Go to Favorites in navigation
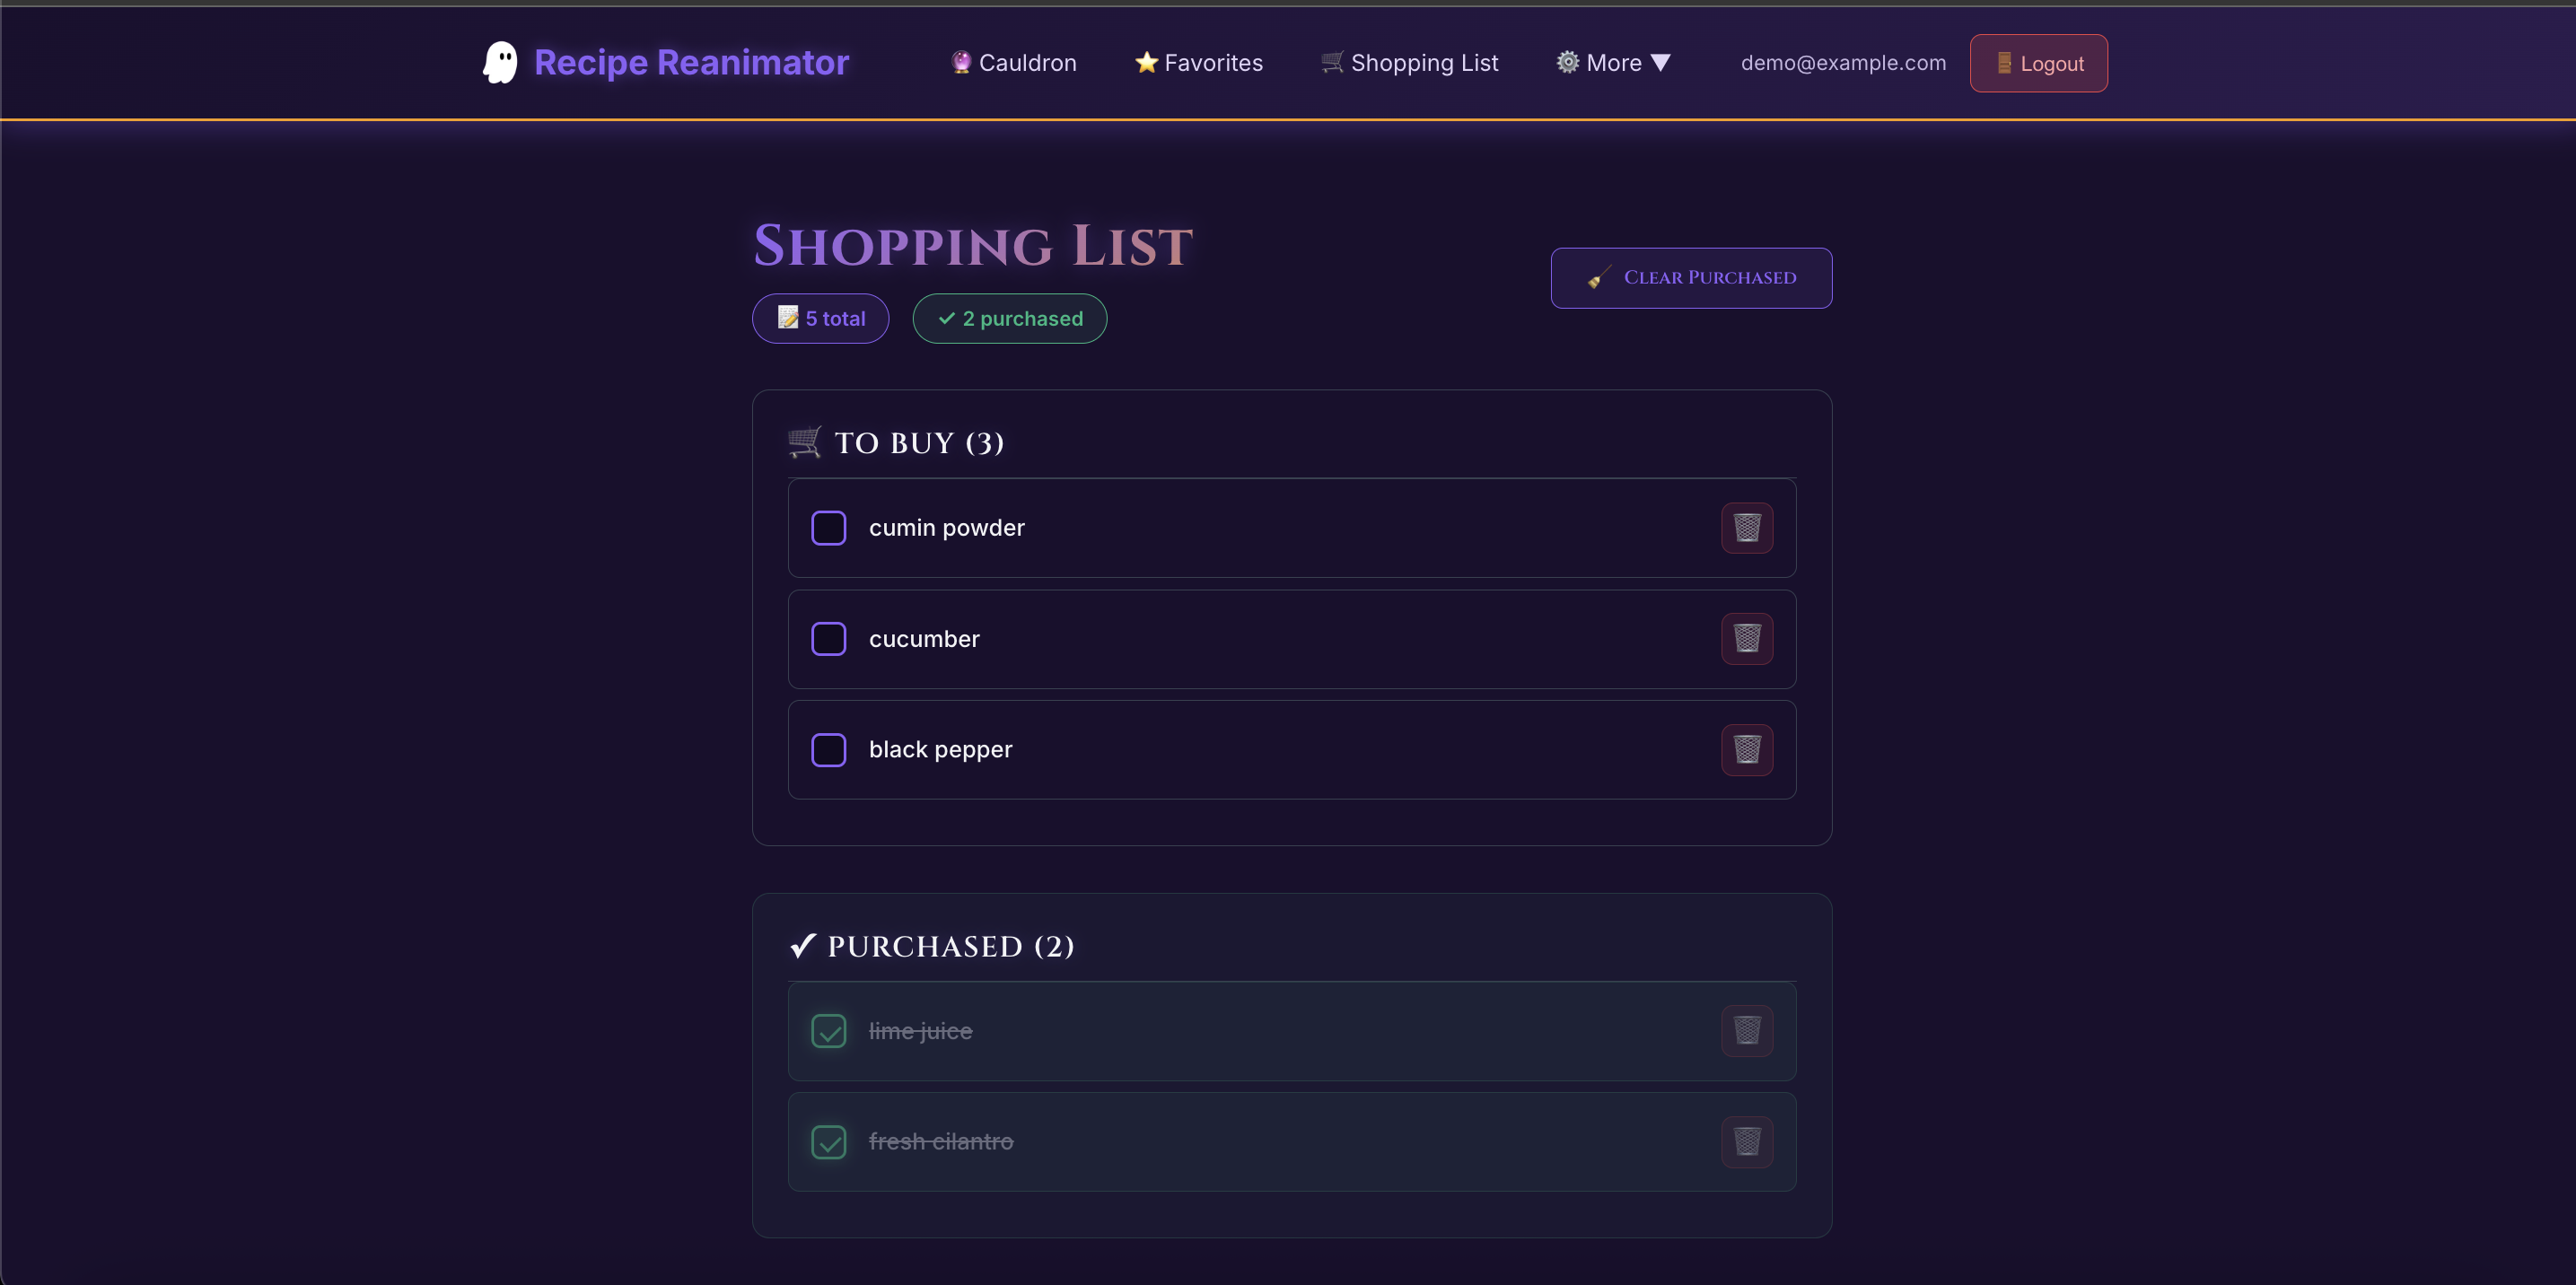This screenshot has height=1285, width=2576. pos(1198,62)
